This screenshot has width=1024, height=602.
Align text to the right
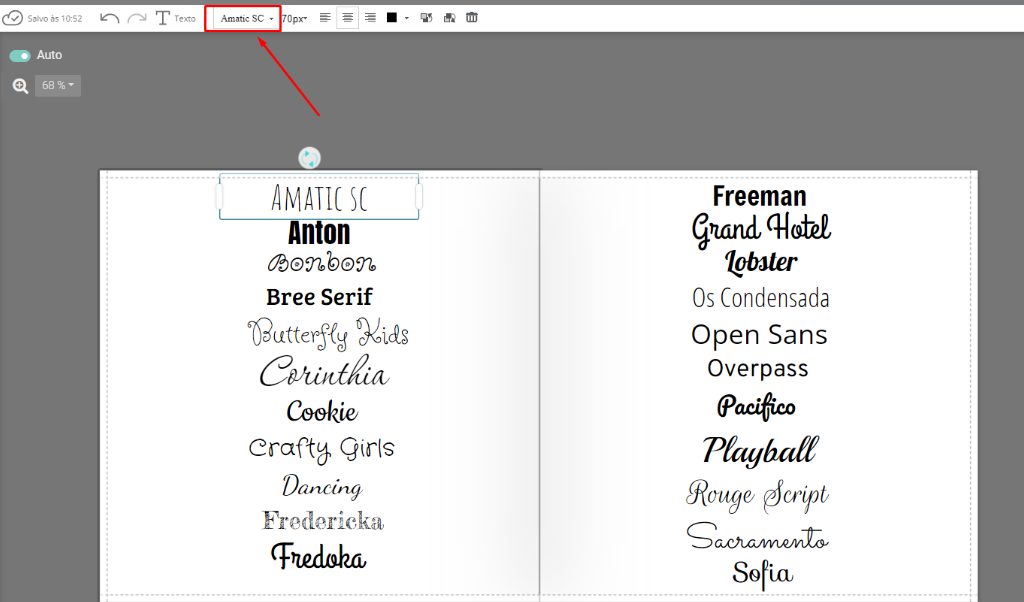point(370,18)
